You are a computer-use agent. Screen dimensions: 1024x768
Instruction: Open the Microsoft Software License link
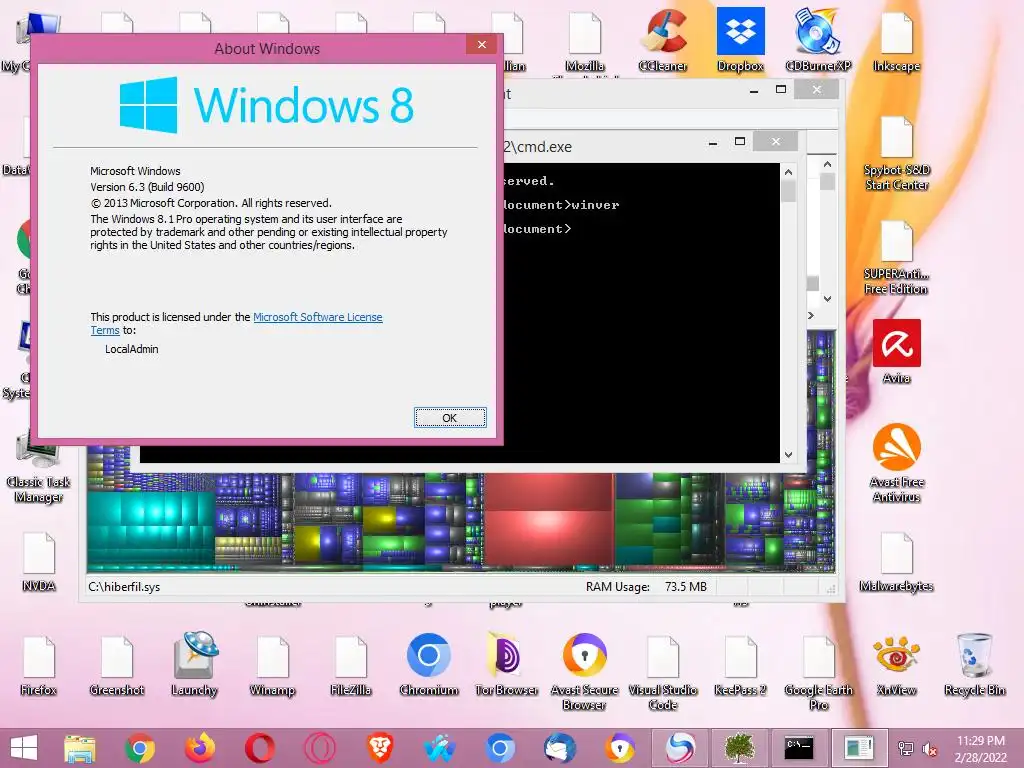pos(317,317)
